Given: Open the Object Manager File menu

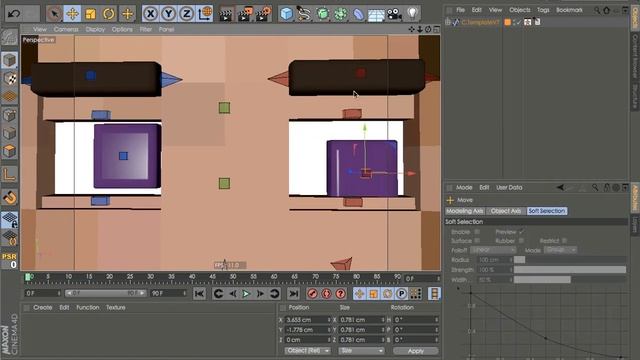Looking at the screenshot, I should tap(460, 10).
